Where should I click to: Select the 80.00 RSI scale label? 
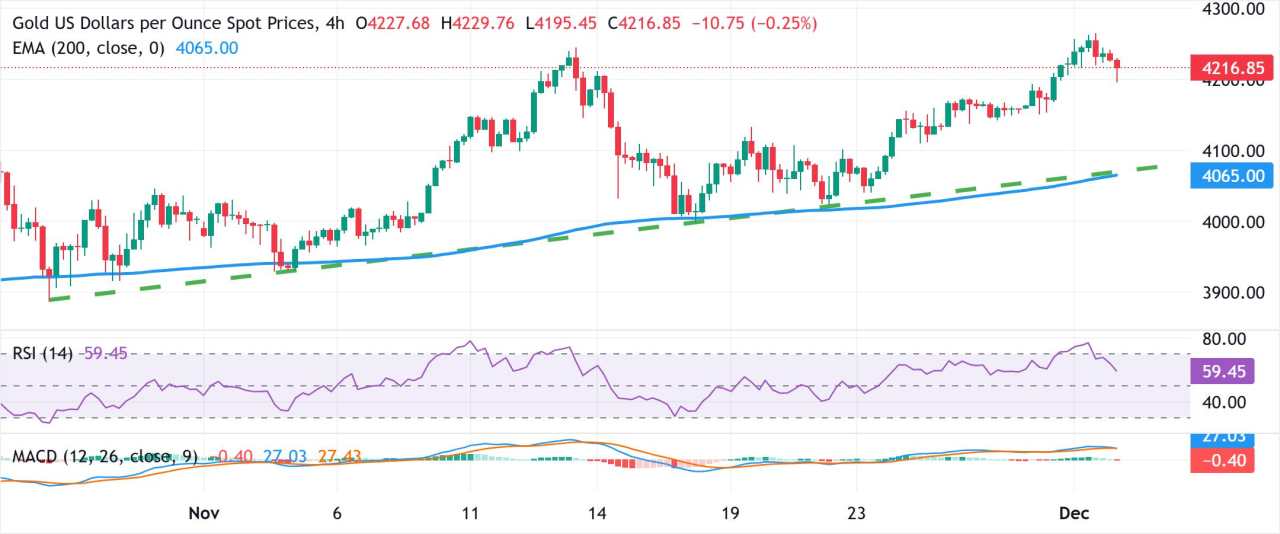pos(1222,338)
